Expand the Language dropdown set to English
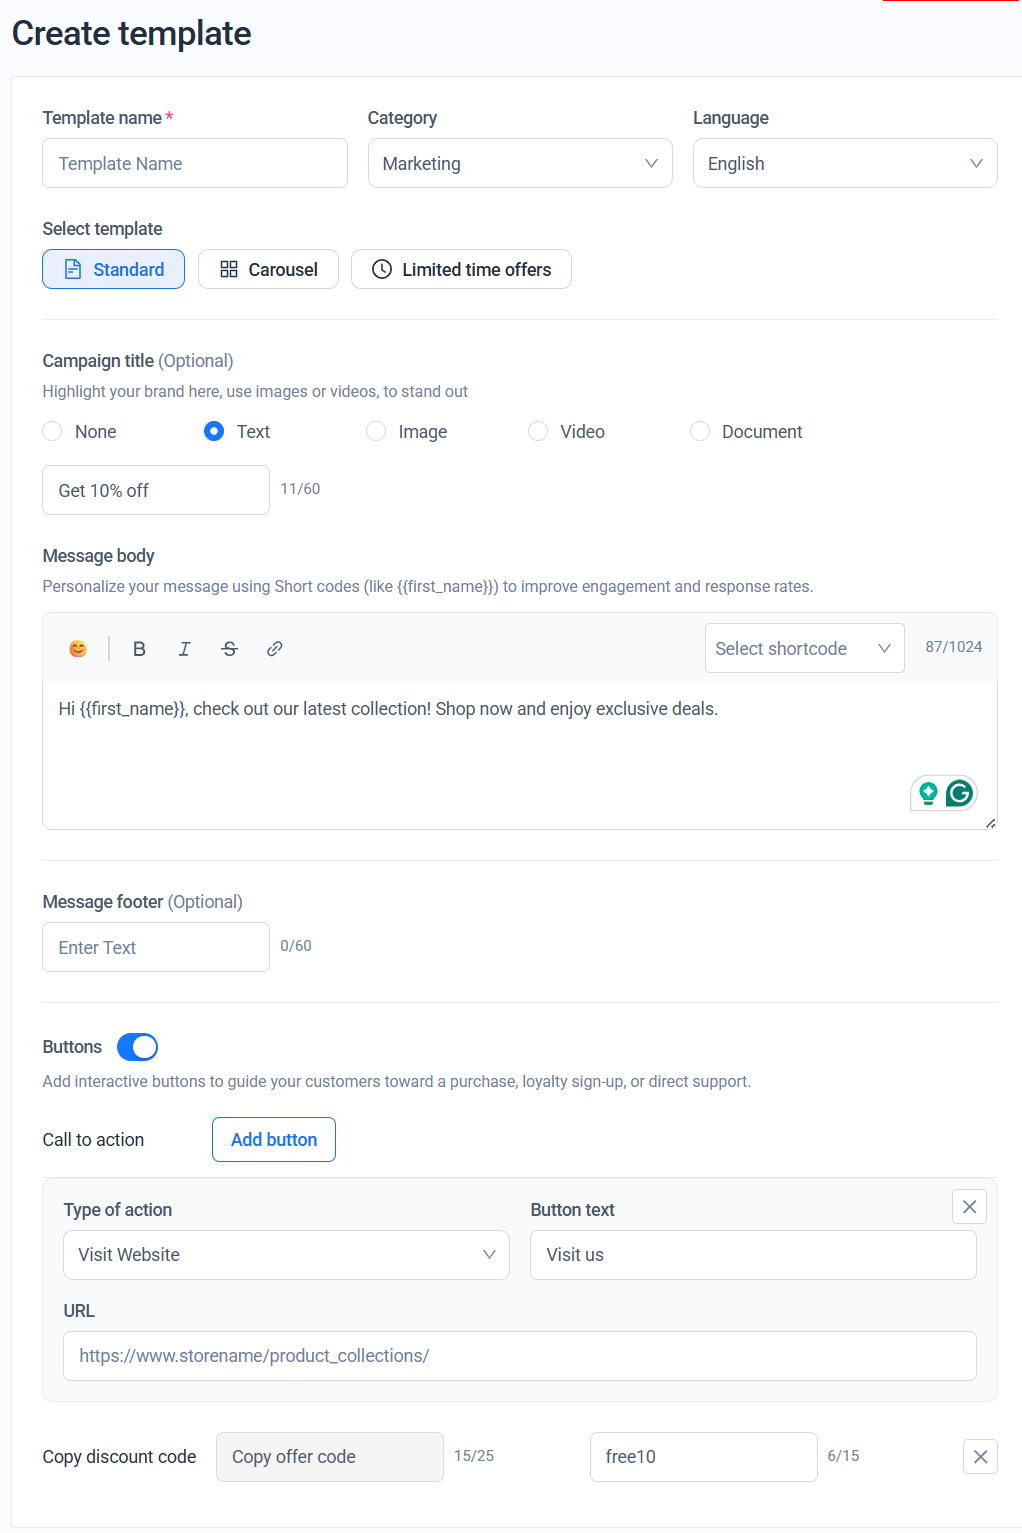Screen dimensions: 1022x1533 [x=844, y=164]
